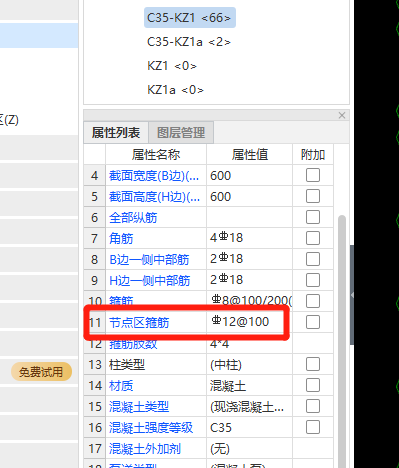Open the 截面高度(H边) property link
This screenshot has height=468, width=399.
tap(154, 197)
